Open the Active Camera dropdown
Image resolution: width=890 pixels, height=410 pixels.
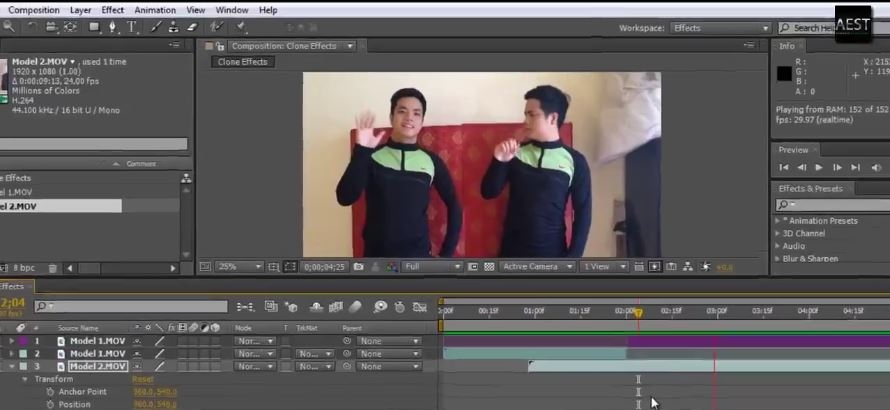pyautogui.click(x=537, y=266)
